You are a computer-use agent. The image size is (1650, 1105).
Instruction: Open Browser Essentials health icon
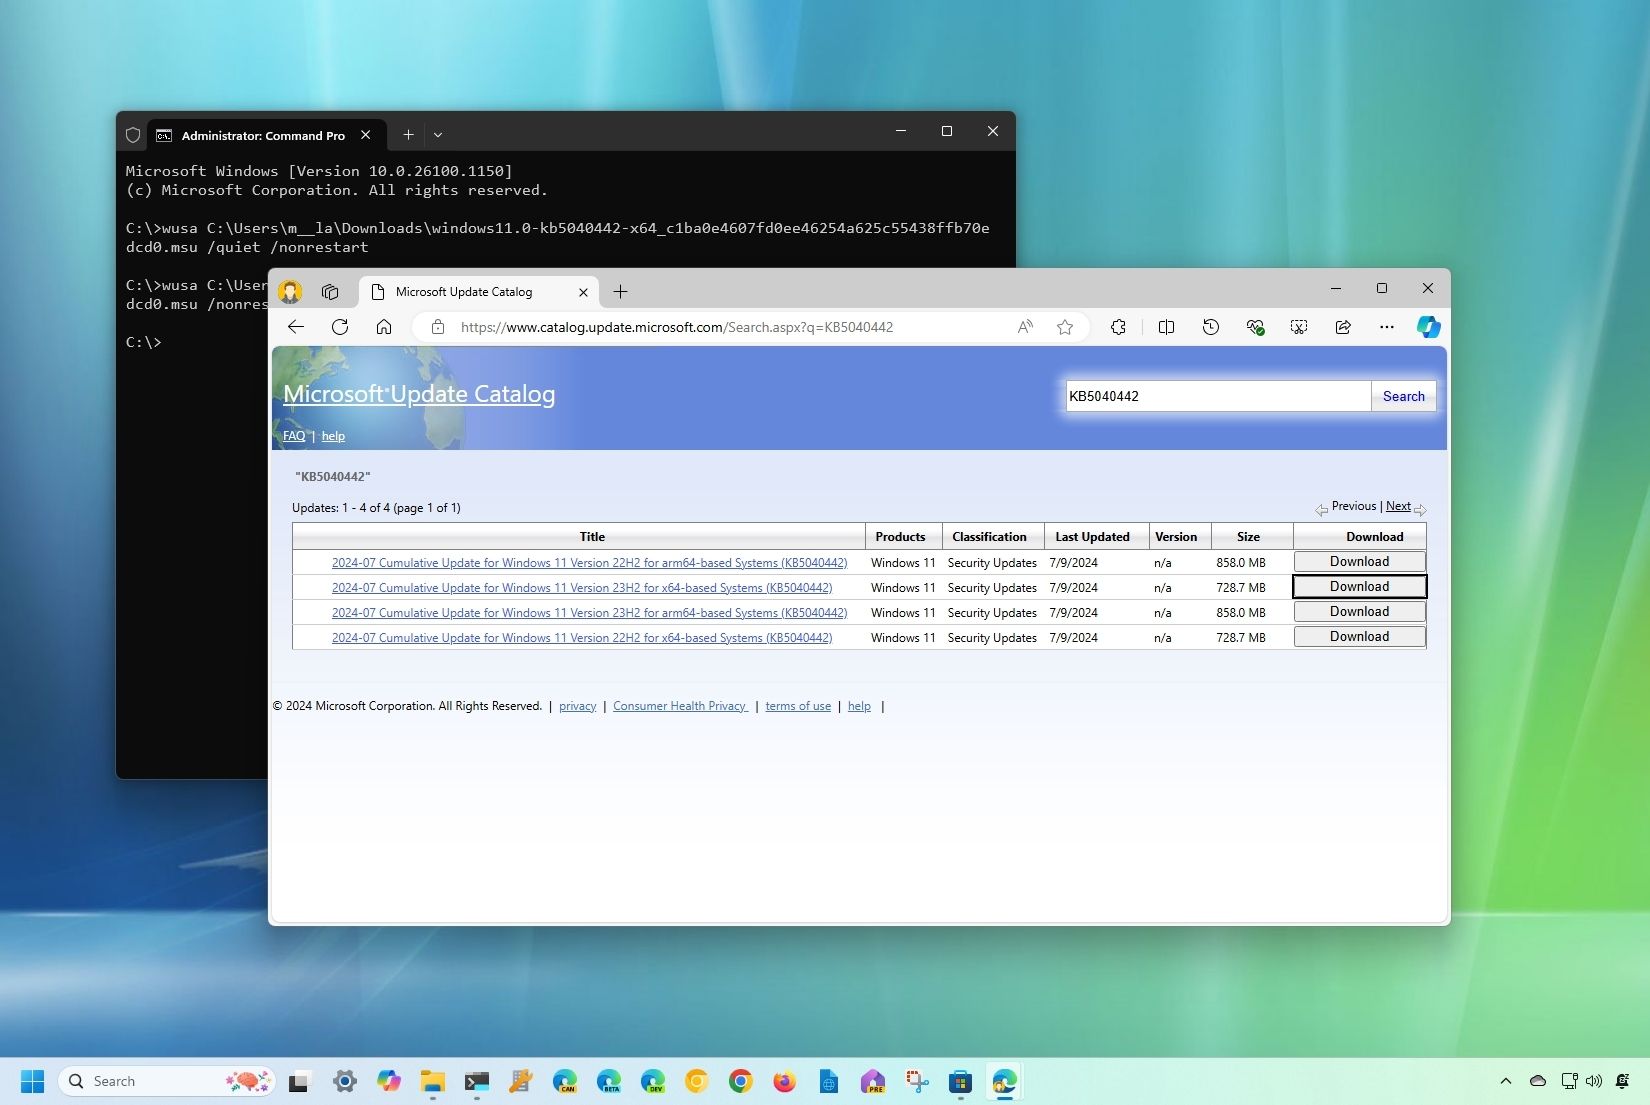click(x=1255, y=327)
